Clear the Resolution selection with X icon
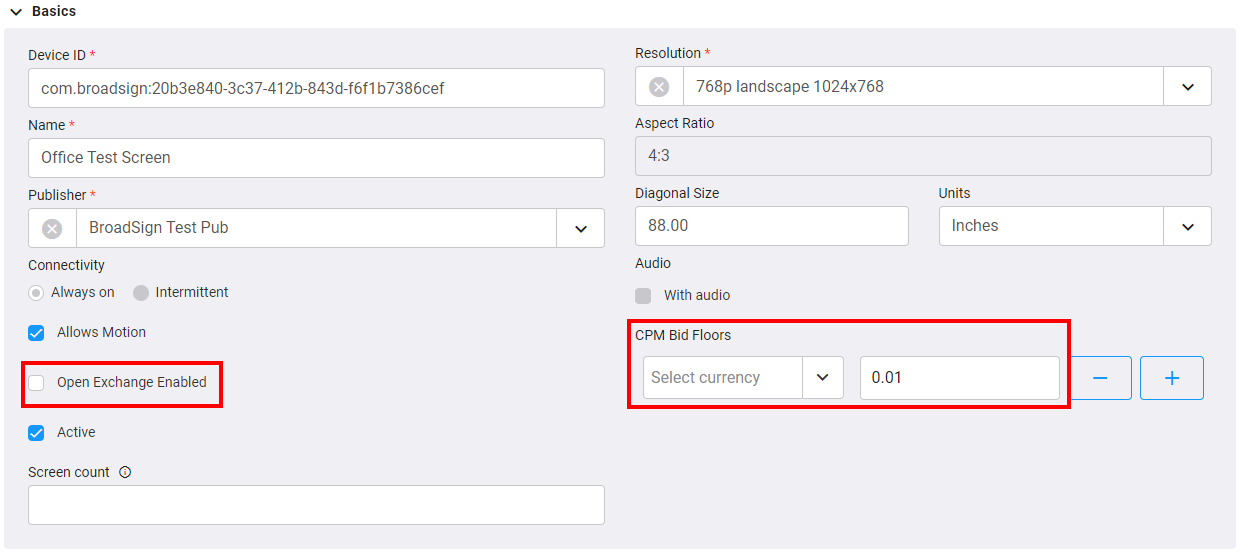The height and width of the screenshot is (553, 1241). (659, 87)
